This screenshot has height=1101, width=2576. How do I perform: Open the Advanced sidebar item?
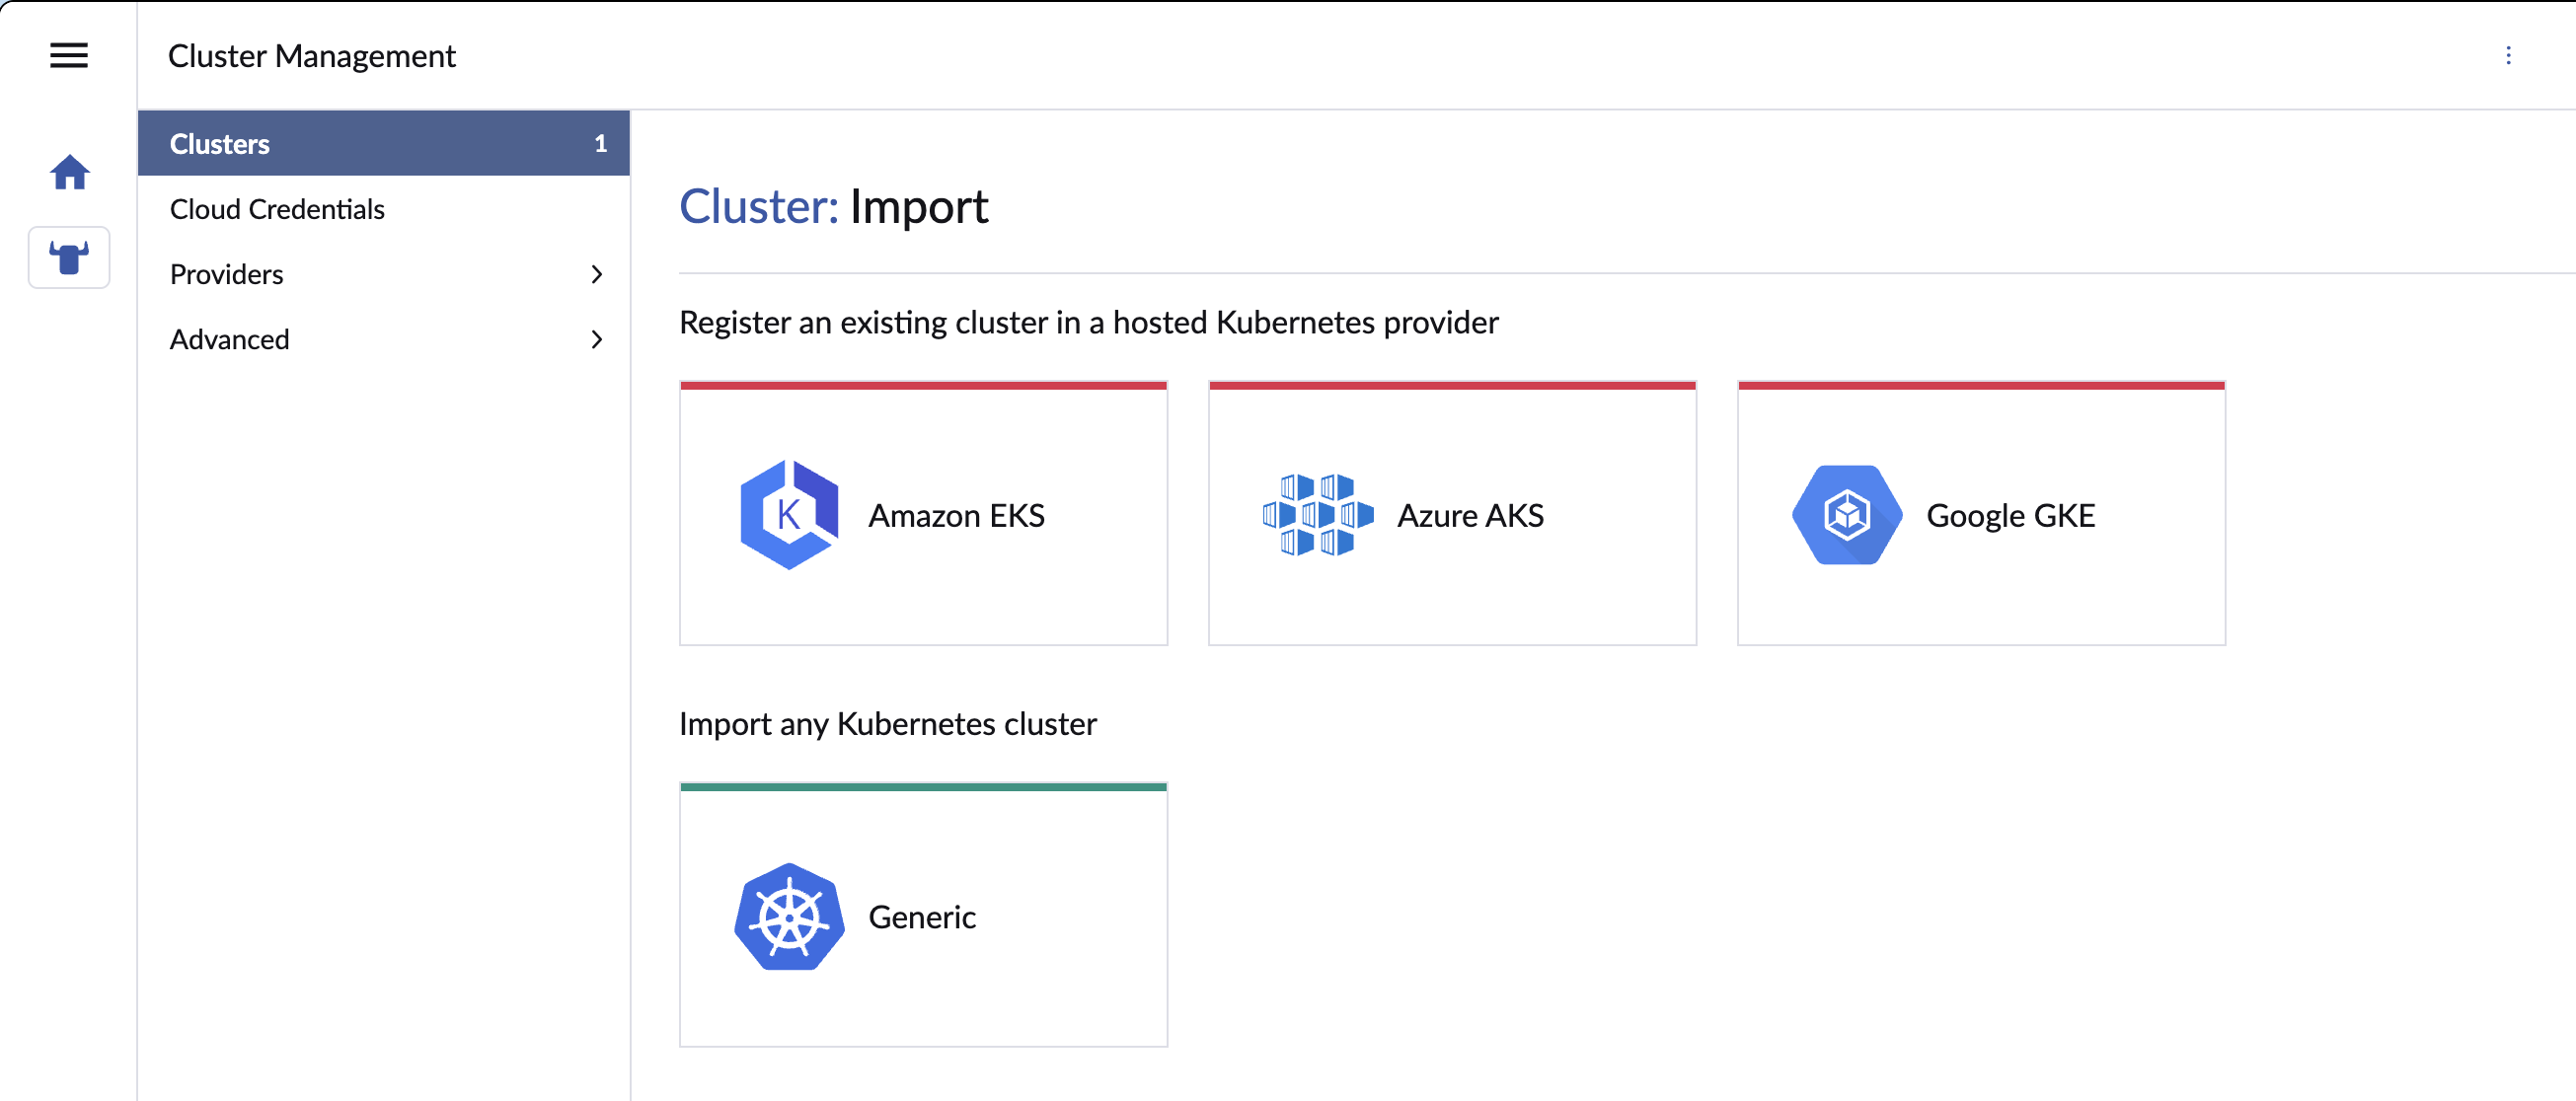[x=384, y=339]
